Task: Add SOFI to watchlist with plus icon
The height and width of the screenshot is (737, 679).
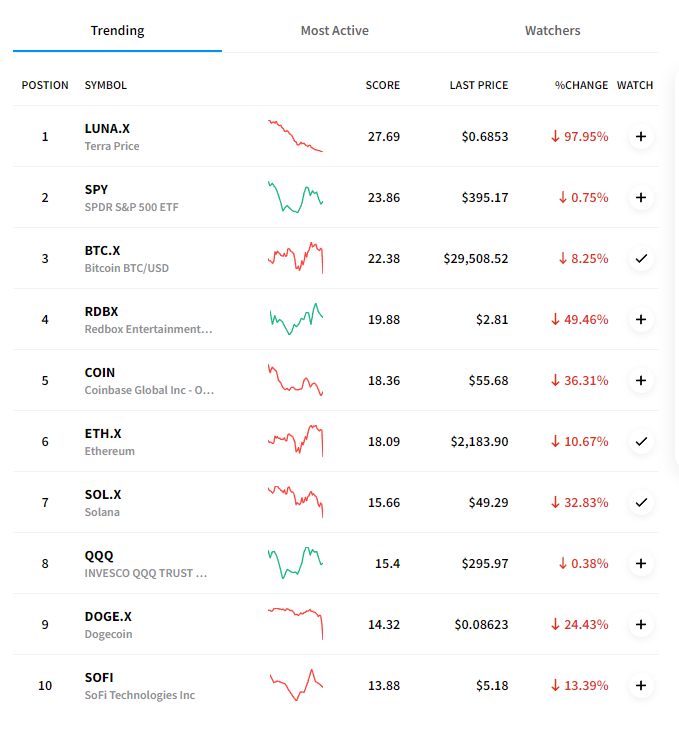Action: point(641,685)
